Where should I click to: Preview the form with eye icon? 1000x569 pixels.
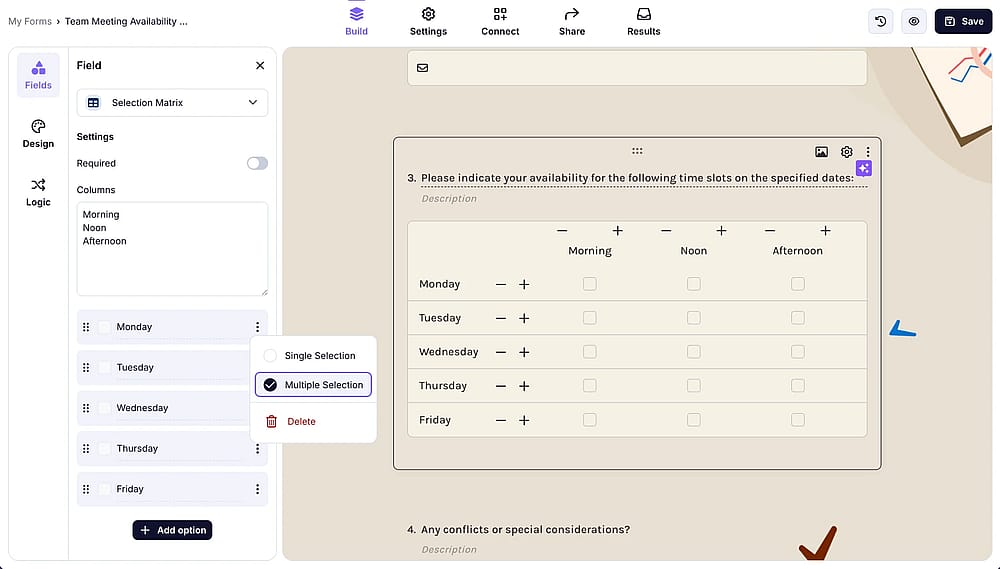pyautogui.click(x=914, y=21)
